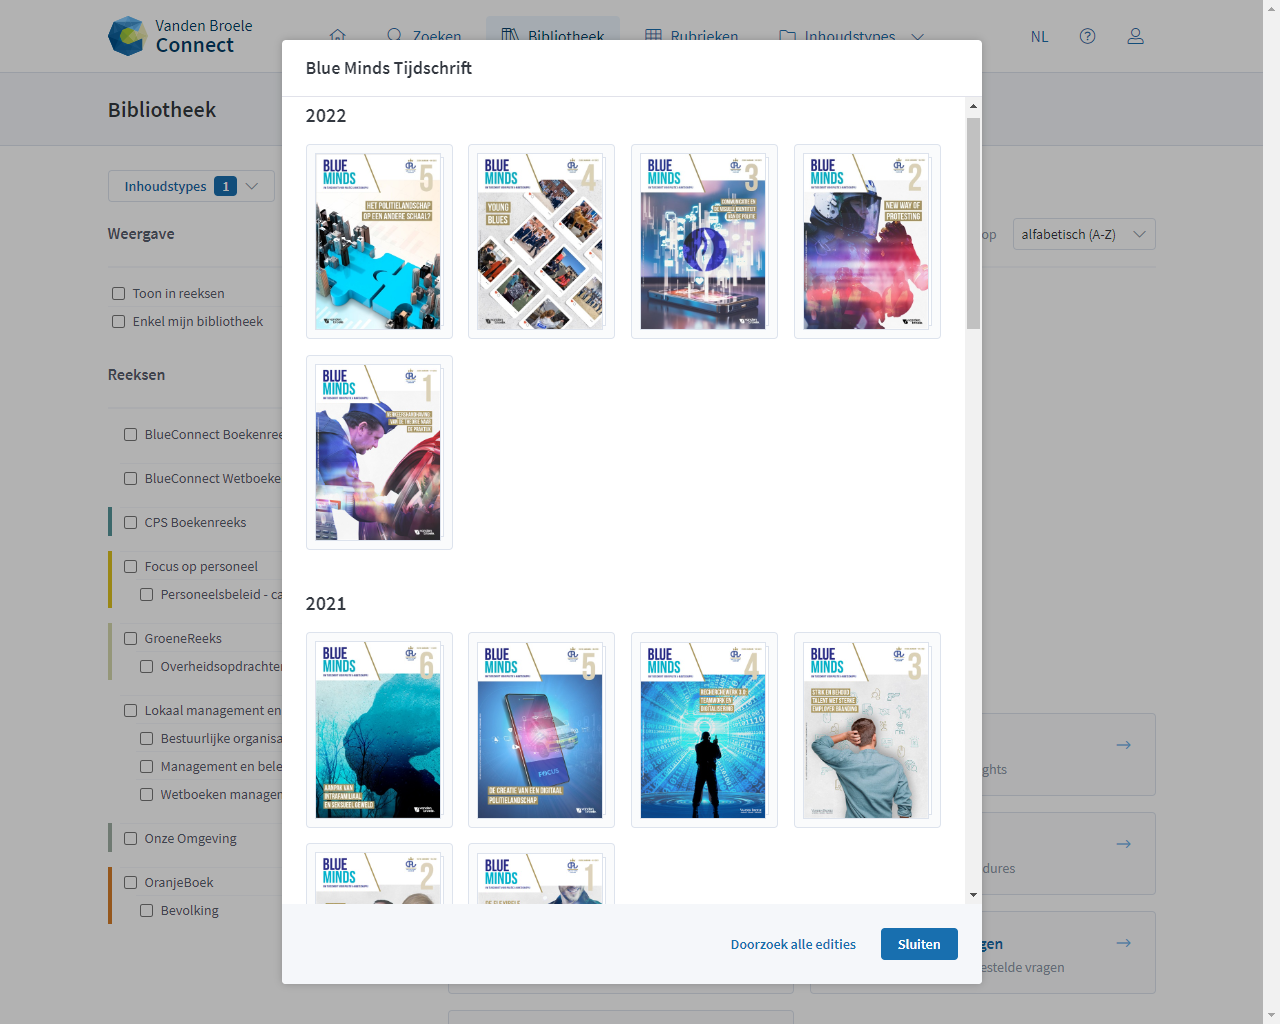Check the Lokaal management checkbox
Image resolution: width=1280 pixels, height=1024 pixels.
(131, 710)
